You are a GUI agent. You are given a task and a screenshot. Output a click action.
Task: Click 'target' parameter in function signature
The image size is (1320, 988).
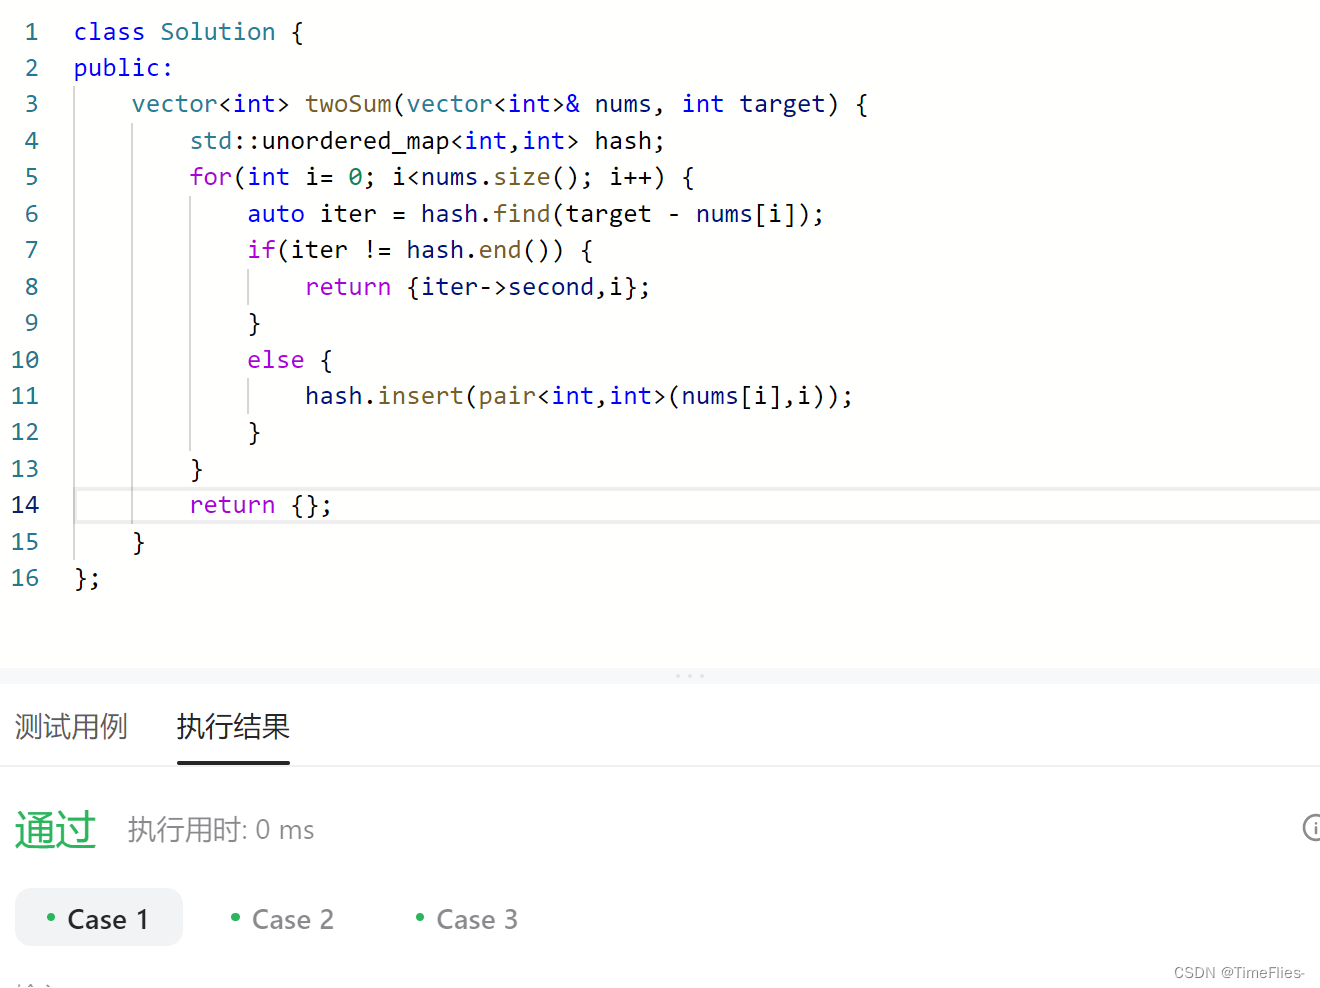[x=782, y=104]
